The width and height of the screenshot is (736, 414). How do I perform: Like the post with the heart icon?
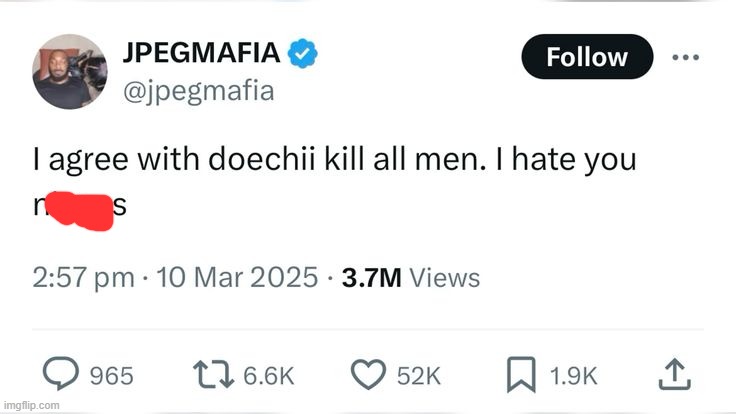click(370, 375)
